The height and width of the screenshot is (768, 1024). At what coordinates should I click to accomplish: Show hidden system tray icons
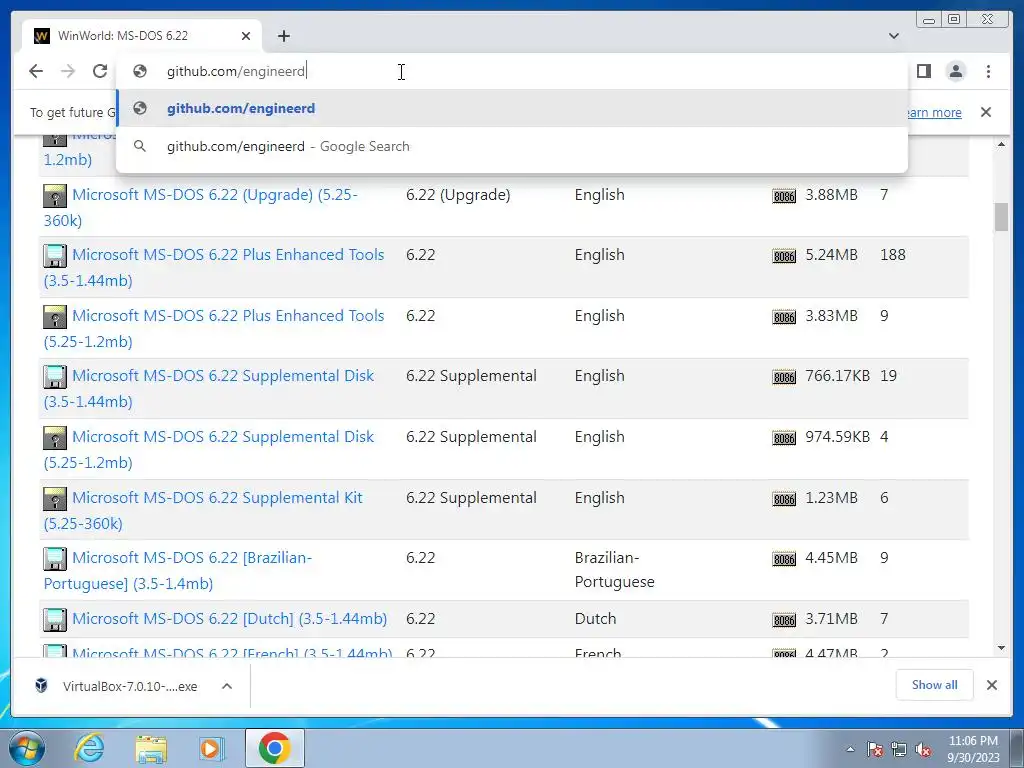coord(850,749)
